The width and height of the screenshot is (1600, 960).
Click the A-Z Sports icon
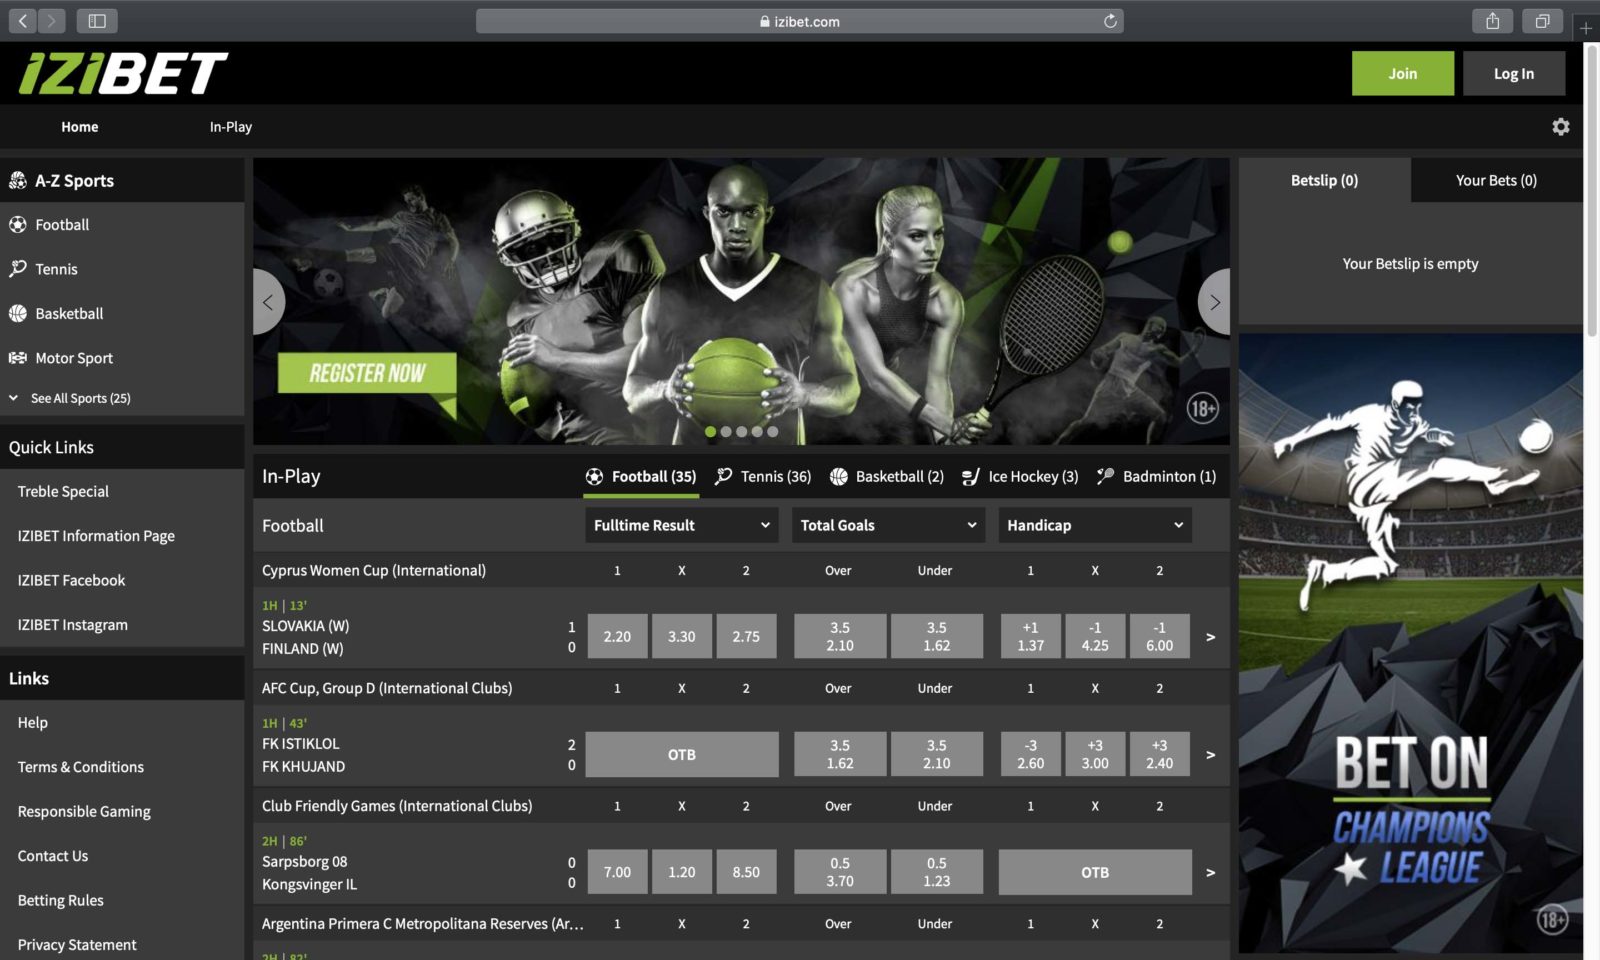click(16, 180)
